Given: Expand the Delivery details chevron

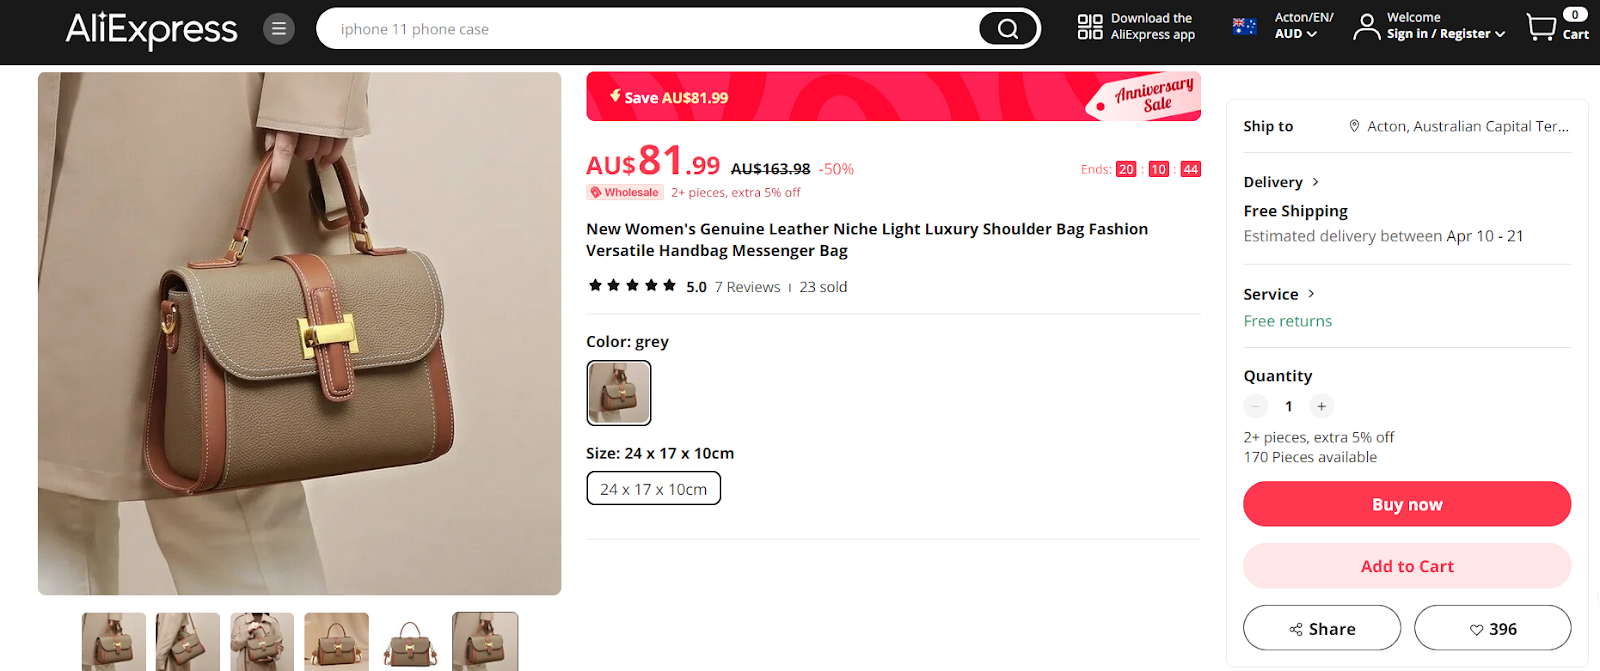Looking at the screenshot, I should point(1315,182).
